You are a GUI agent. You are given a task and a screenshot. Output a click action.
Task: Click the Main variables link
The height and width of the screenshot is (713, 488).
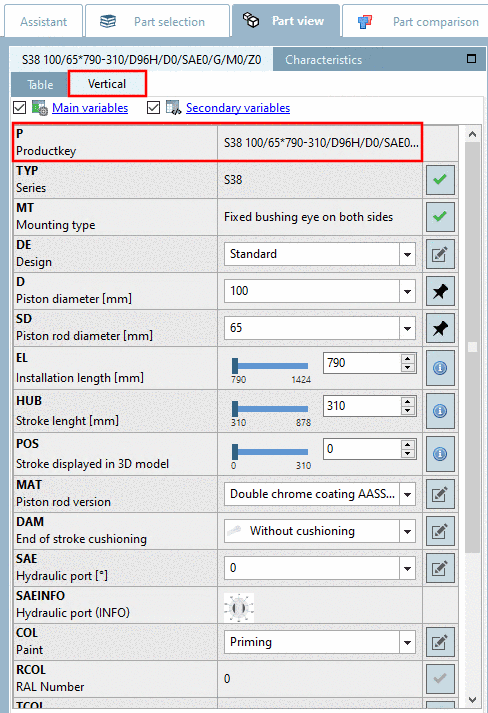coord(90,108)
